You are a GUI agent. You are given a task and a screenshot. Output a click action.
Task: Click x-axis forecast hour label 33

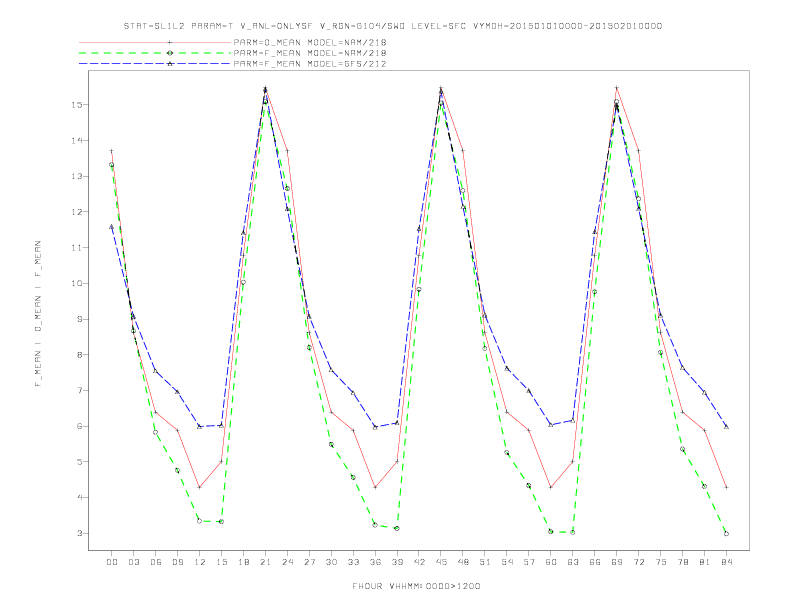[x=353, y=562]
